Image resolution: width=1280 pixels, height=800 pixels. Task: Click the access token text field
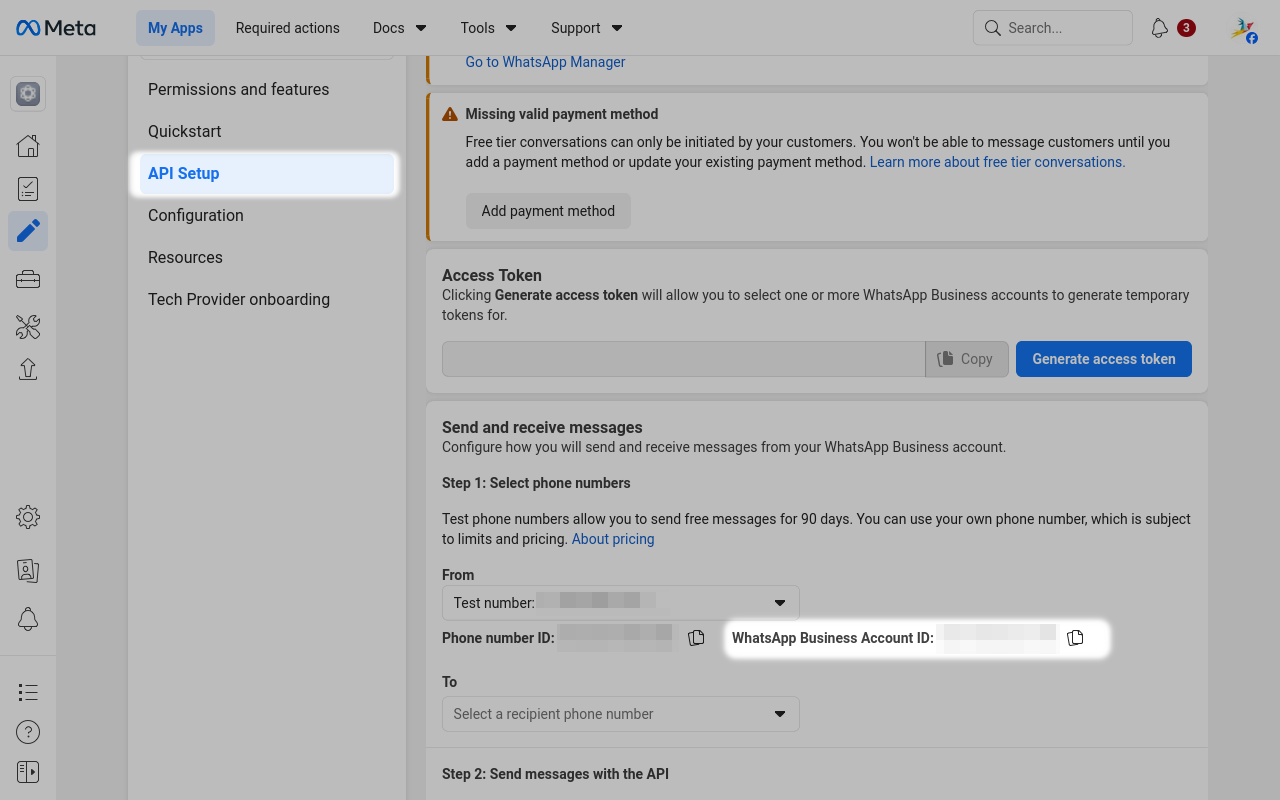coord(684,359)
